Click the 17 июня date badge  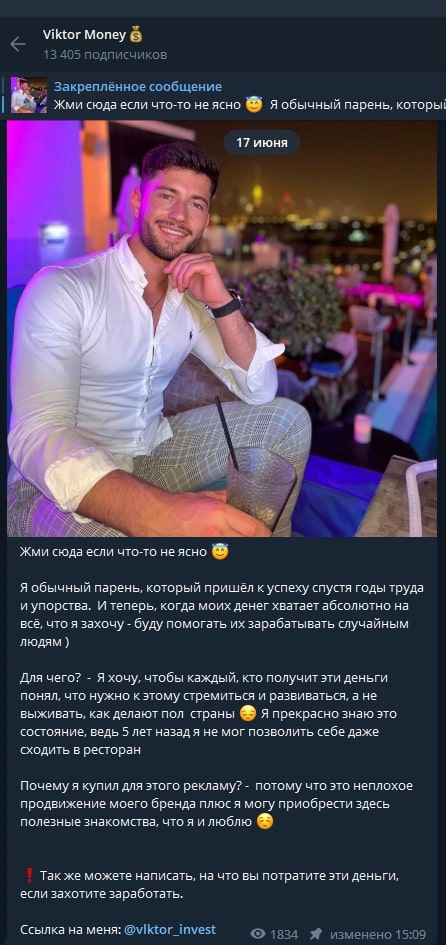tap(262, 143)
